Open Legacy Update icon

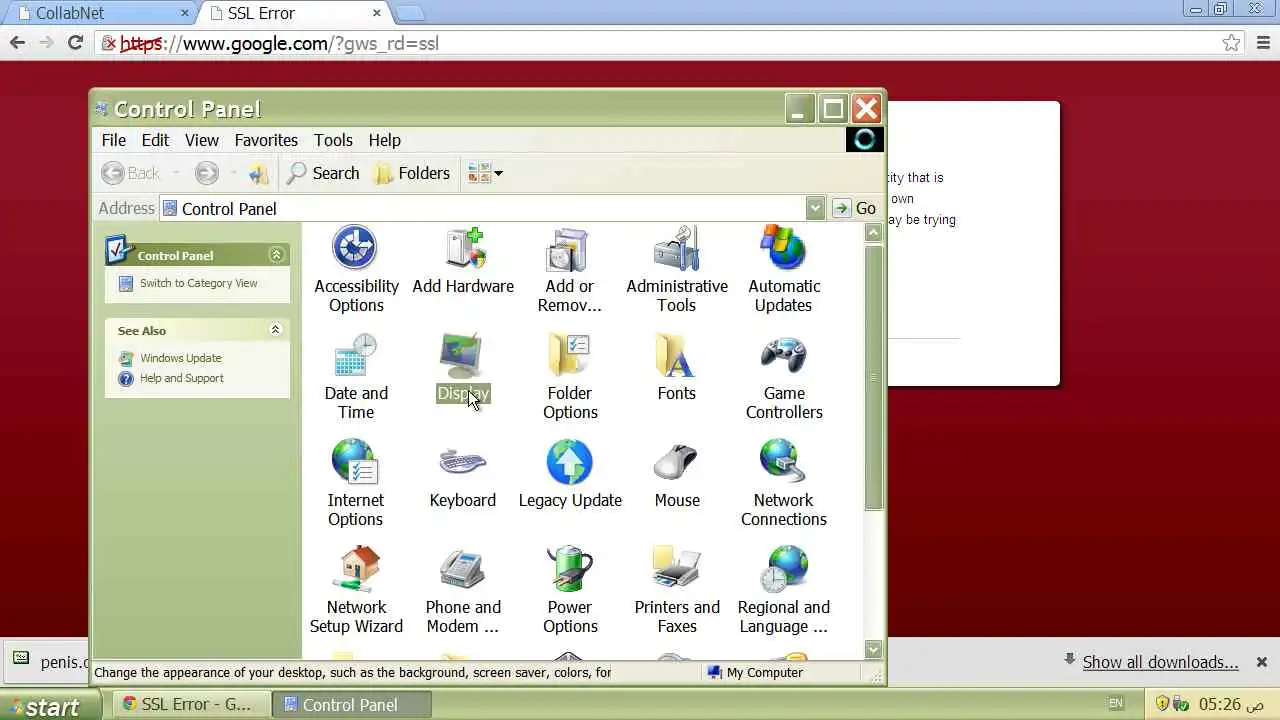570,474
